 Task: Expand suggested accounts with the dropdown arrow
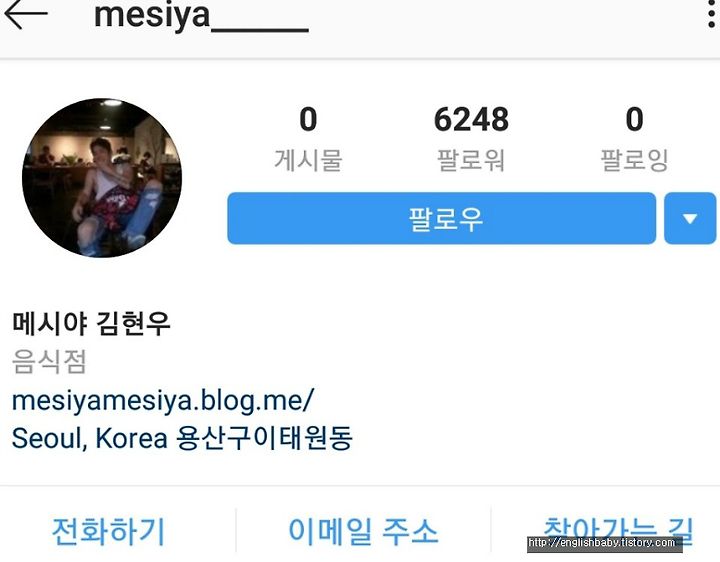click(690, 219)
